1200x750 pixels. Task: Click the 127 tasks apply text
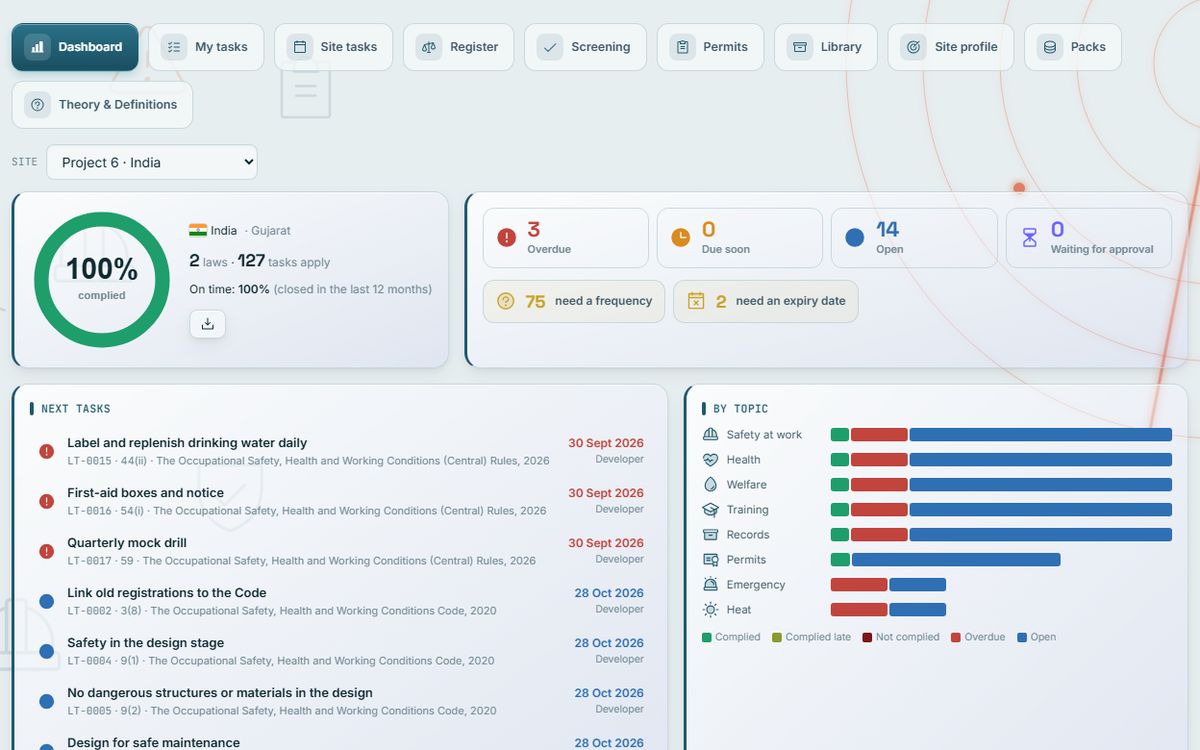[x=284, y=261]
